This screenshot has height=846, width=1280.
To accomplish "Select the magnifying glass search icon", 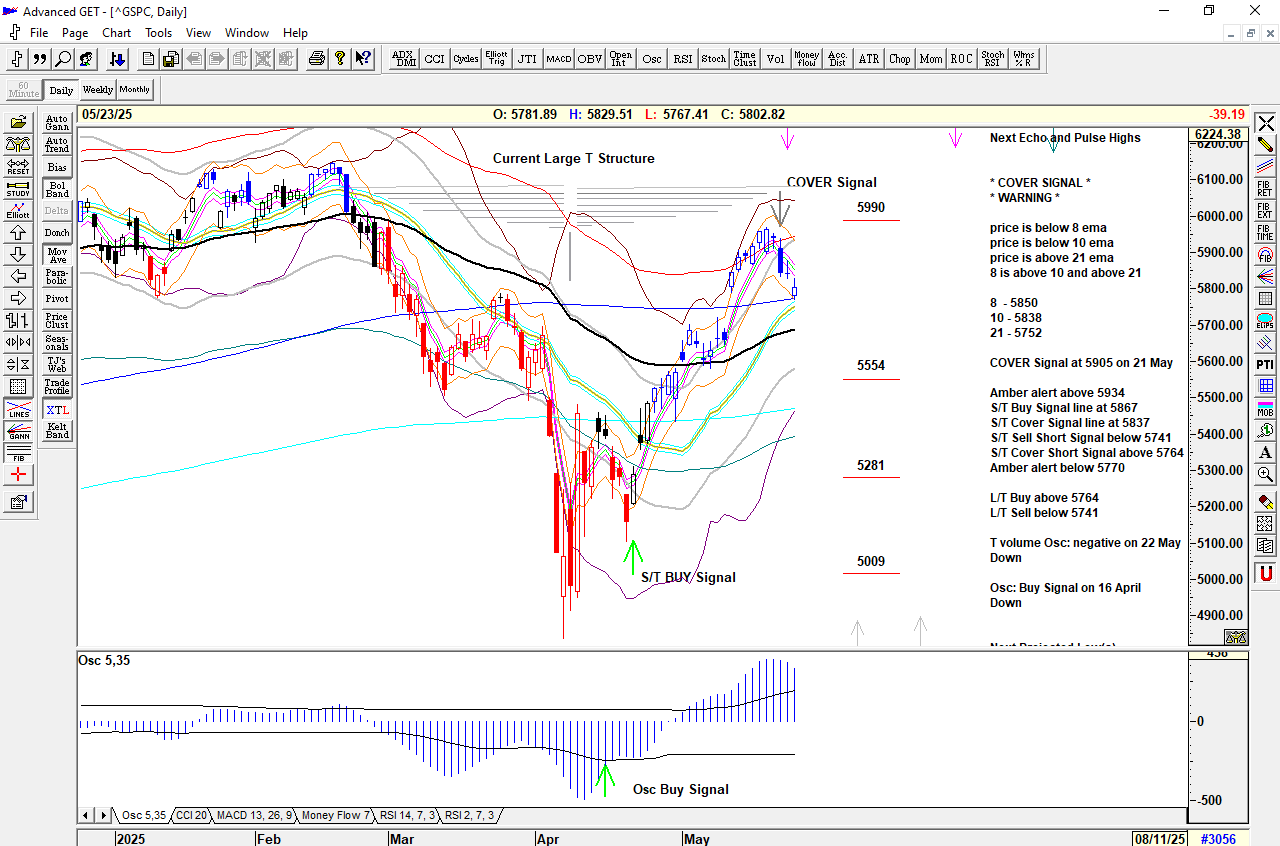I will [63, 59].
